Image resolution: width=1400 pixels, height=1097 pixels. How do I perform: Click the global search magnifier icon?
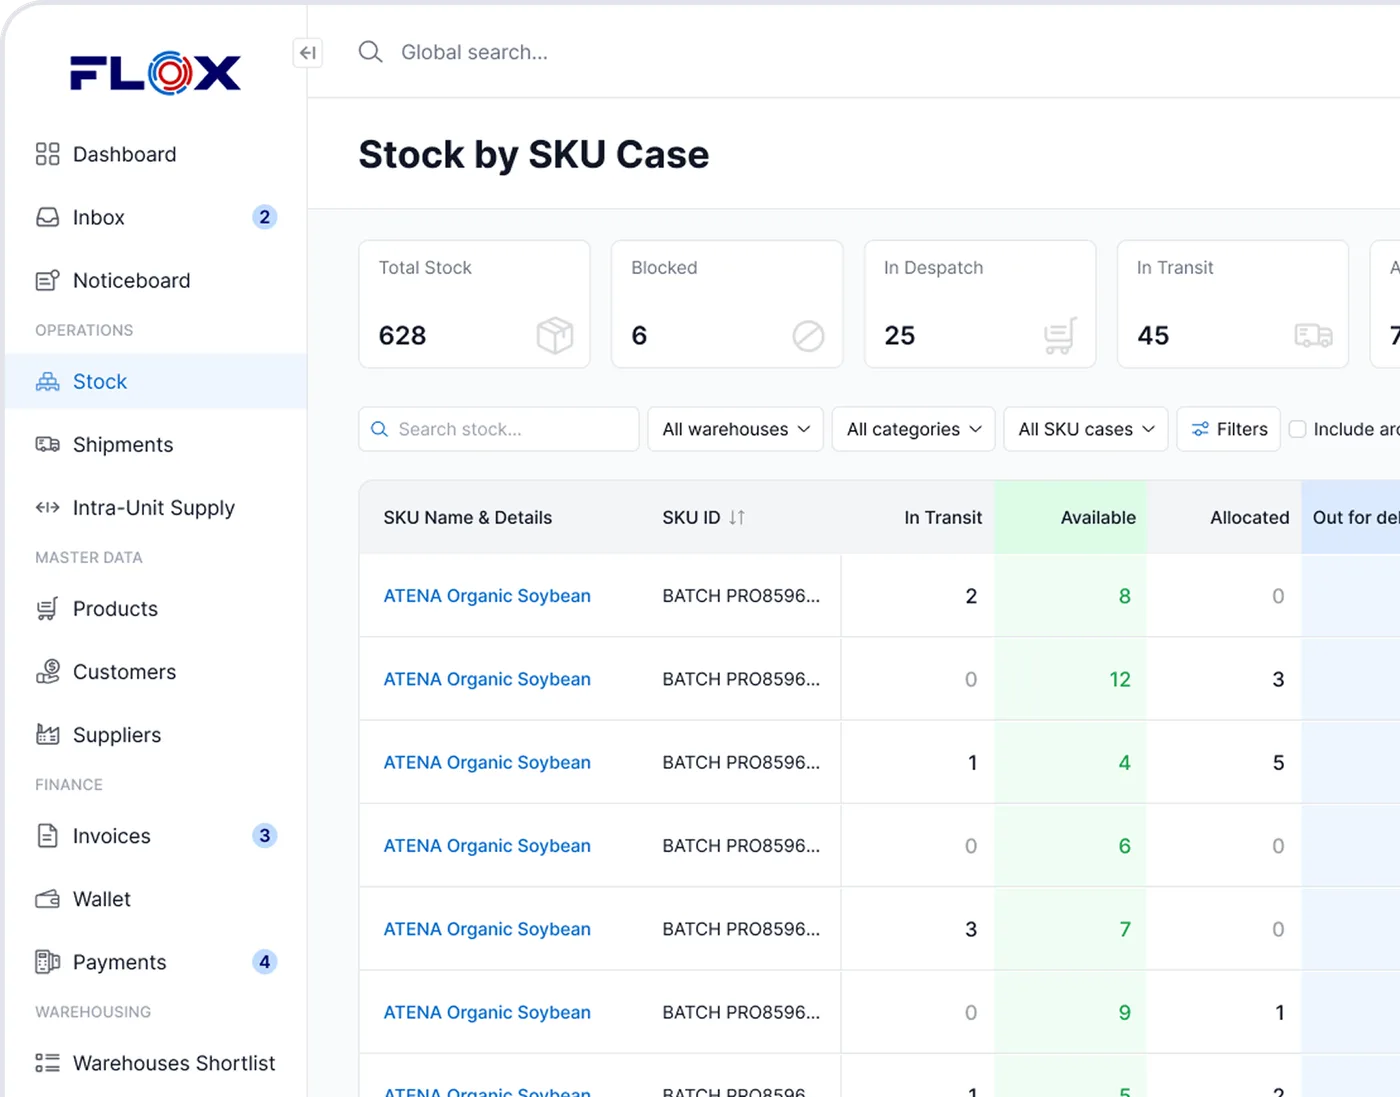point(370,52)
